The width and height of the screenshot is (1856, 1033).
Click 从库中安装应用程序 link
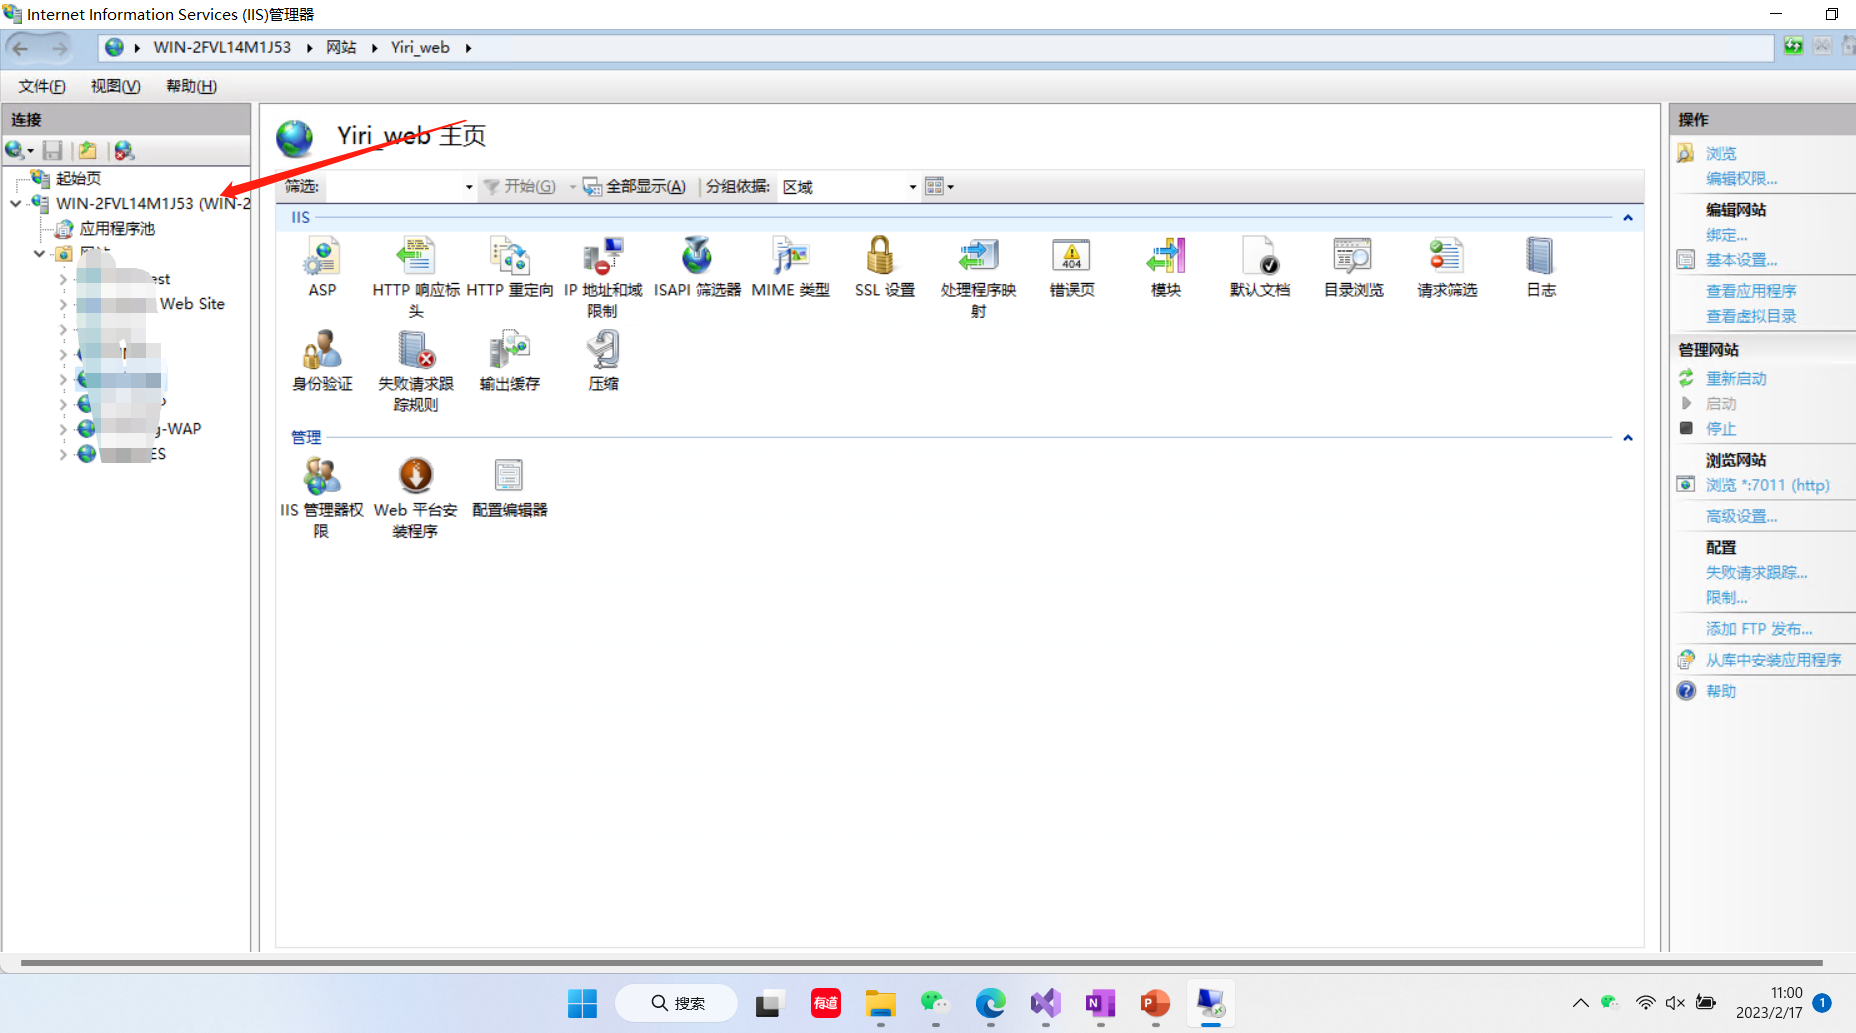click(x=1773, y=660)
